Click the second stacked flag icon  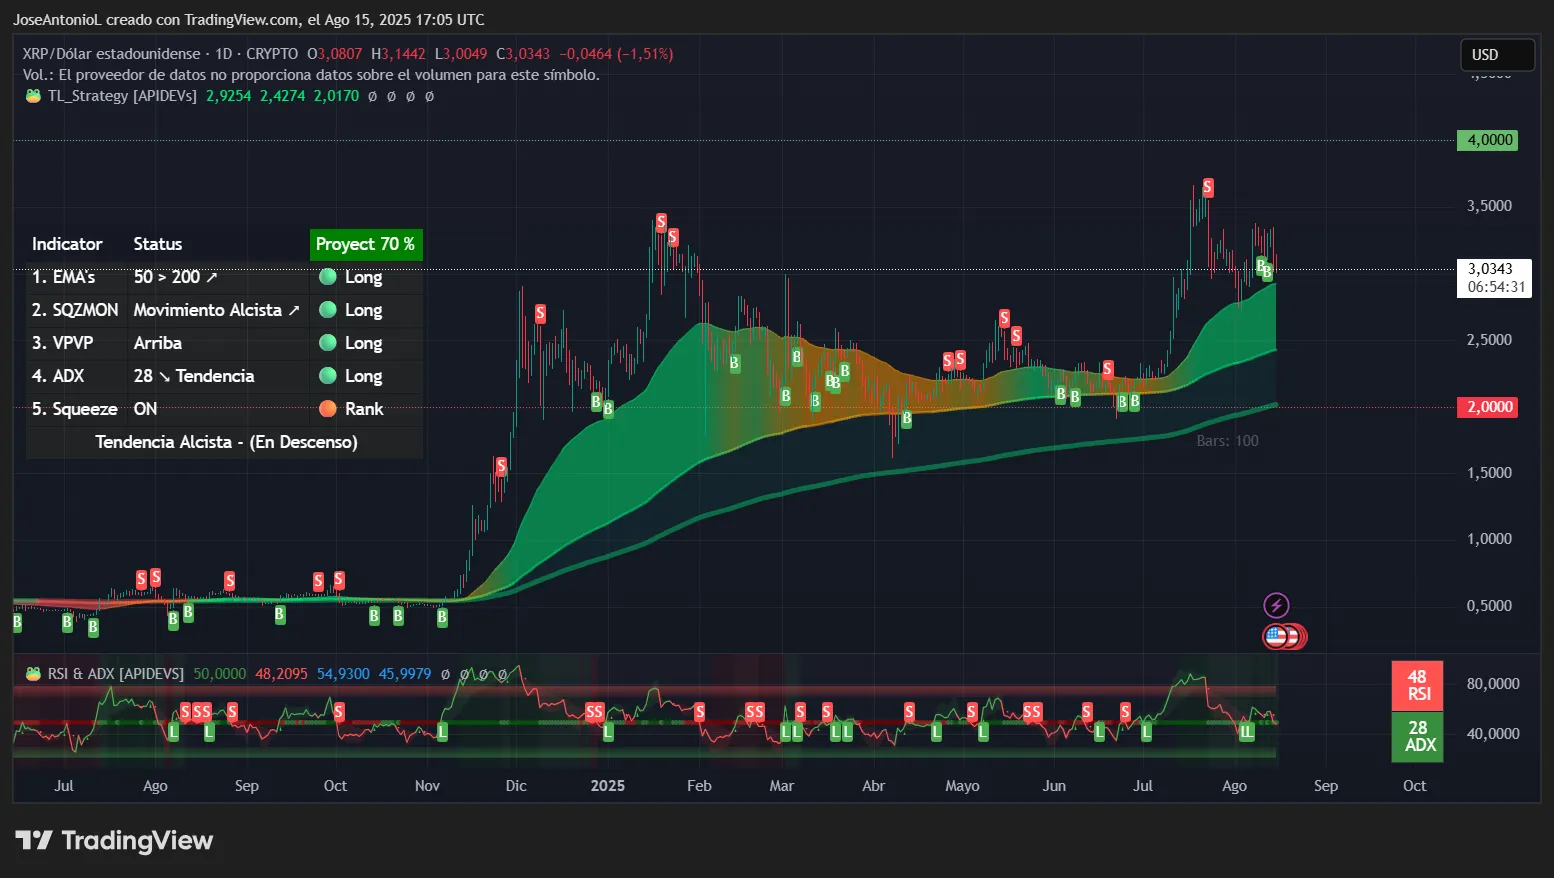(1294, 636)
